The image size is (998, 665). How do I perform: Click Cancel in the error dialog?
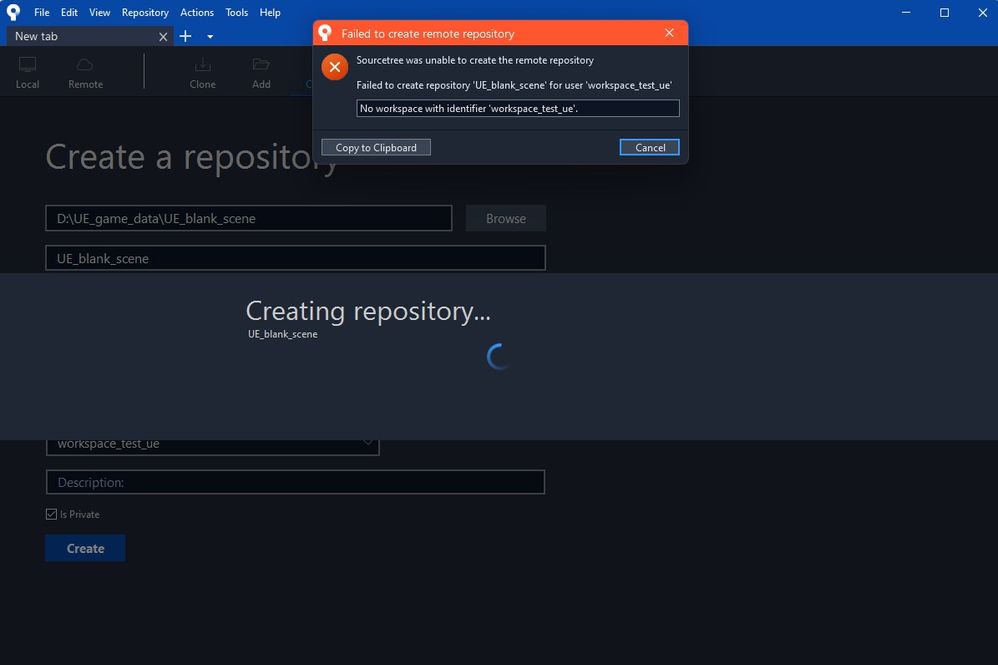(649, 147)
